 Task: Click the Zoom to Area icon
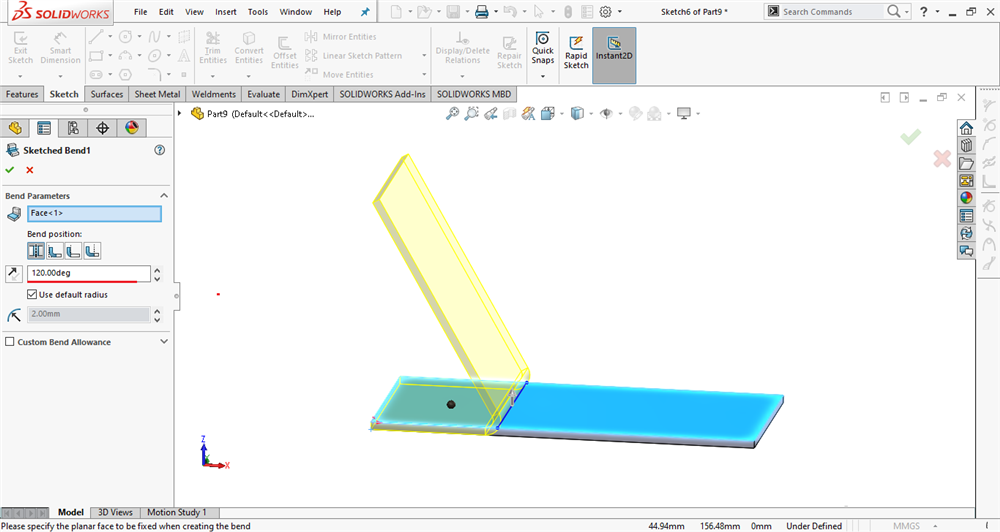click(471, 114)
